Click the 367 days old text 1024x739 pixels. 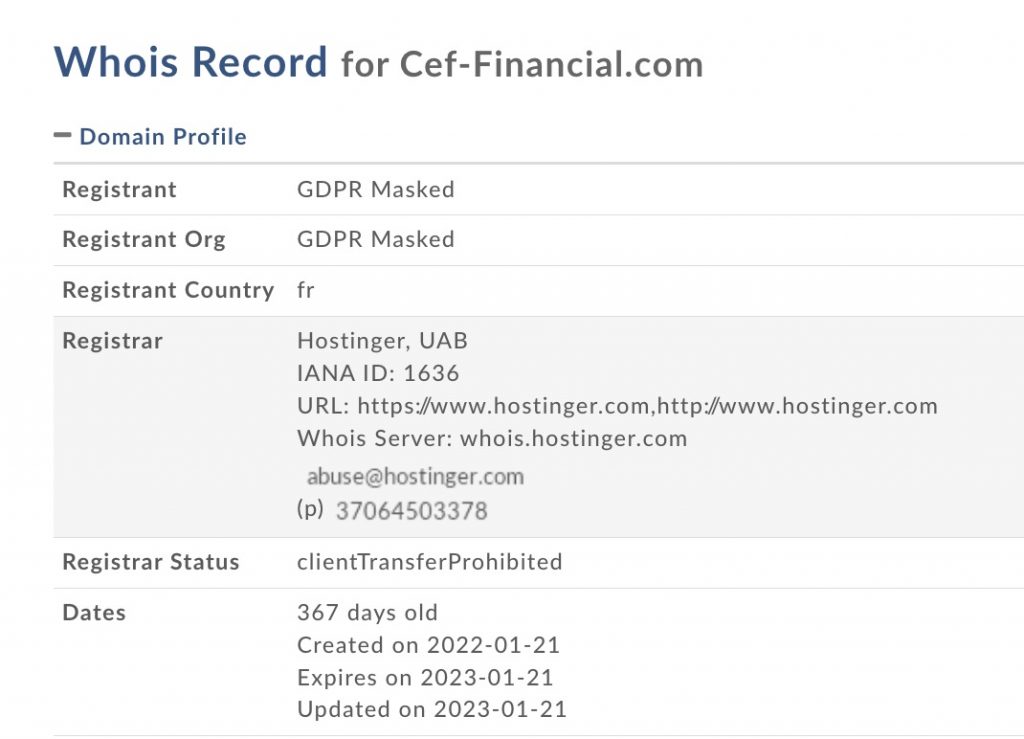(x=367, y=612)
